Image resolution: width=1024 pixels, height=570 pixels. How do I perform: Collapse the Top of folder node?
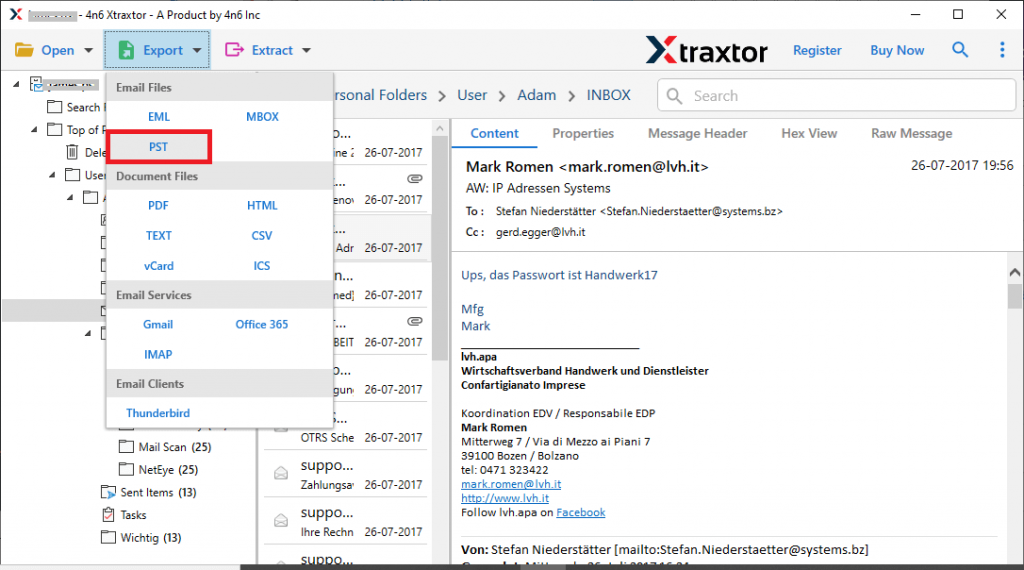34,129
